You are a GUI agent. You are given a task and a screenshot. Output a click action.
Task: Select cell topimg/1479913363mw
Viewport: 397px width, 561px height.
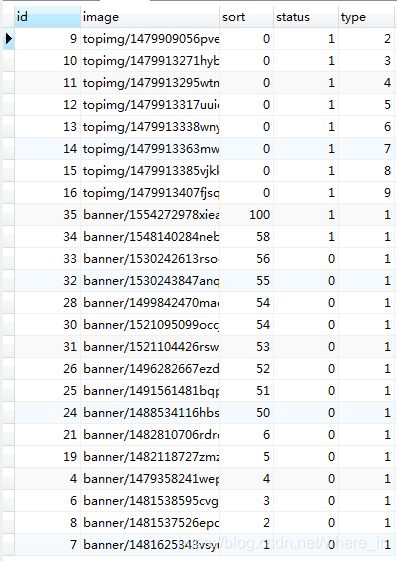150,149
